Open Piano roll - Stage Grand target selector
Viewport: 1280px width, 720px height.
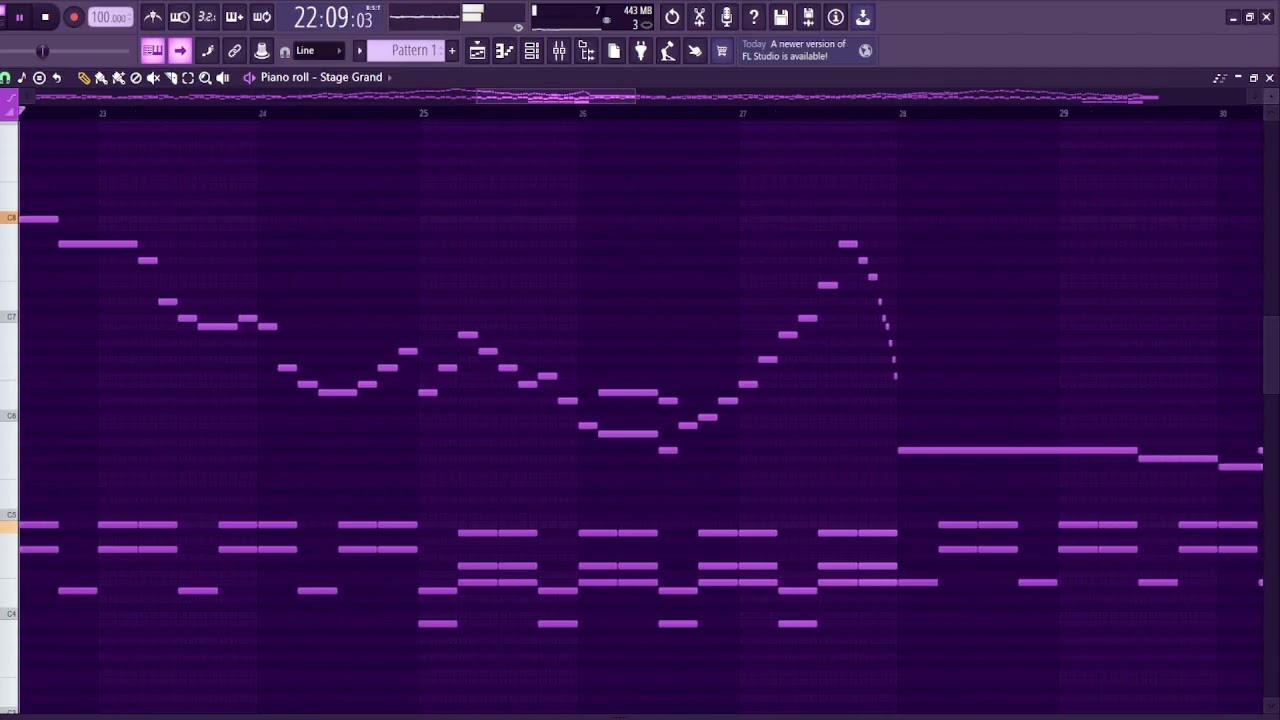point(321,77)
